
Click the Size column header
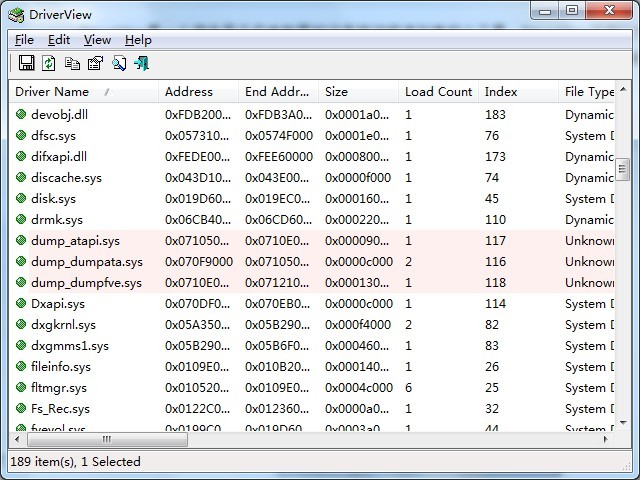[x=336, y=92]
